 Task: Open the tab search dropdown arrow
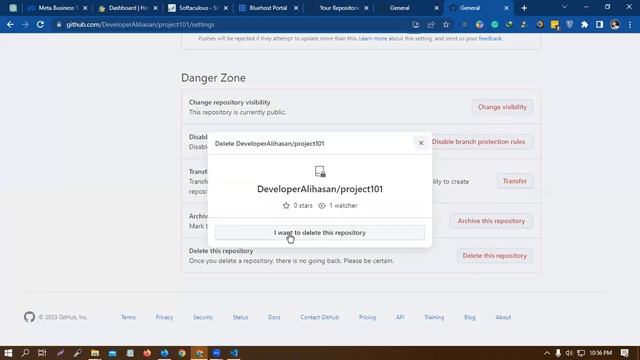click(x=564, y=7)
